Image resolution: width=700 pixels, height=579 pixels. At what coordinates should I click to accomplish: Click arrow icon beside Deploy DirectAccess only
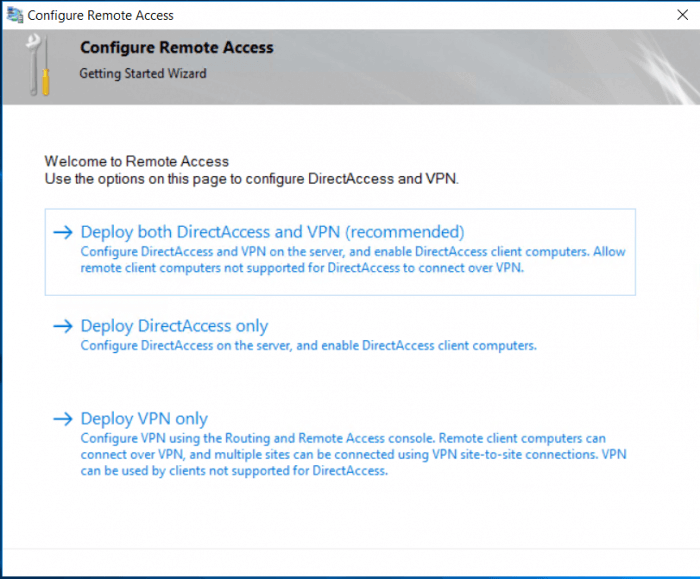[x=62, y=326]
